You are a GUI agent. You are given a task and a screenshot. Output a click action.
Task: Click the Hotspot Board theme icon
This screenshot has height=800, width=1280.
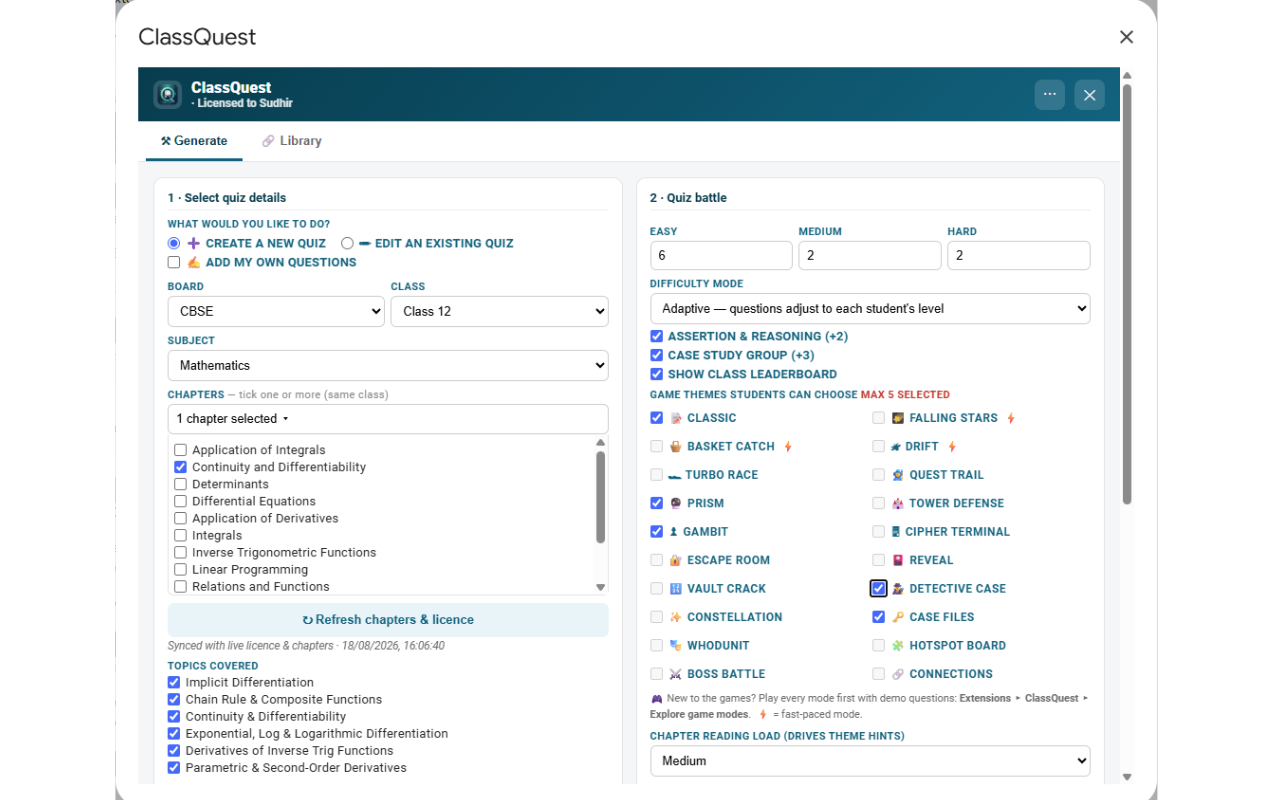[x=898, y=646]
